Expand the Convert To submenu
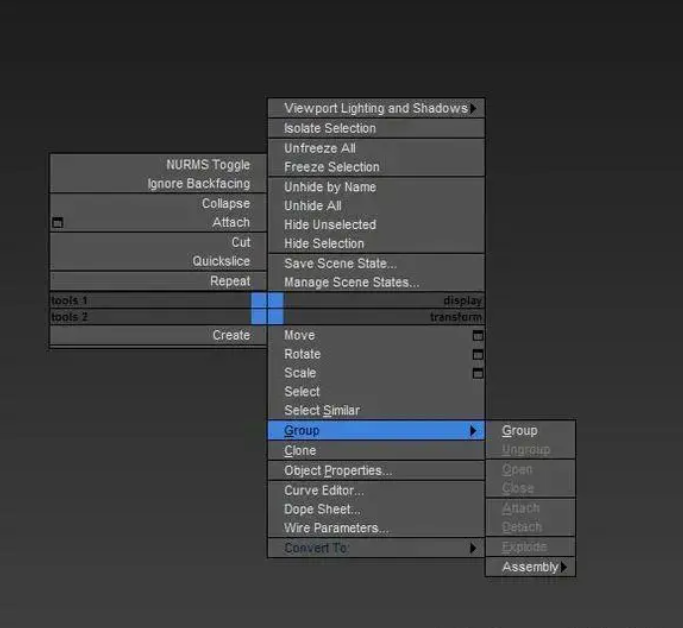 [x=473, y=548]
